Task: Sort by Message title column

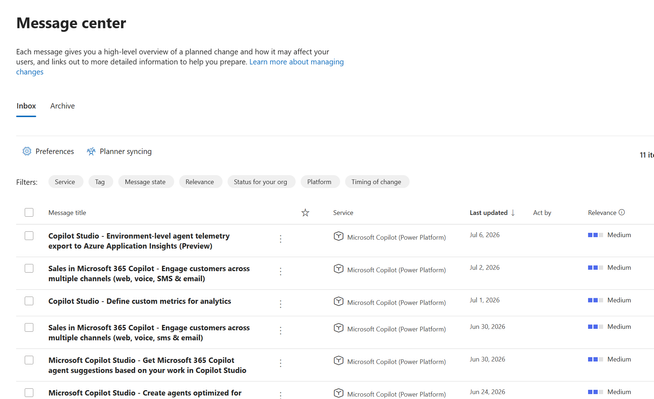Action: point(67,213)
